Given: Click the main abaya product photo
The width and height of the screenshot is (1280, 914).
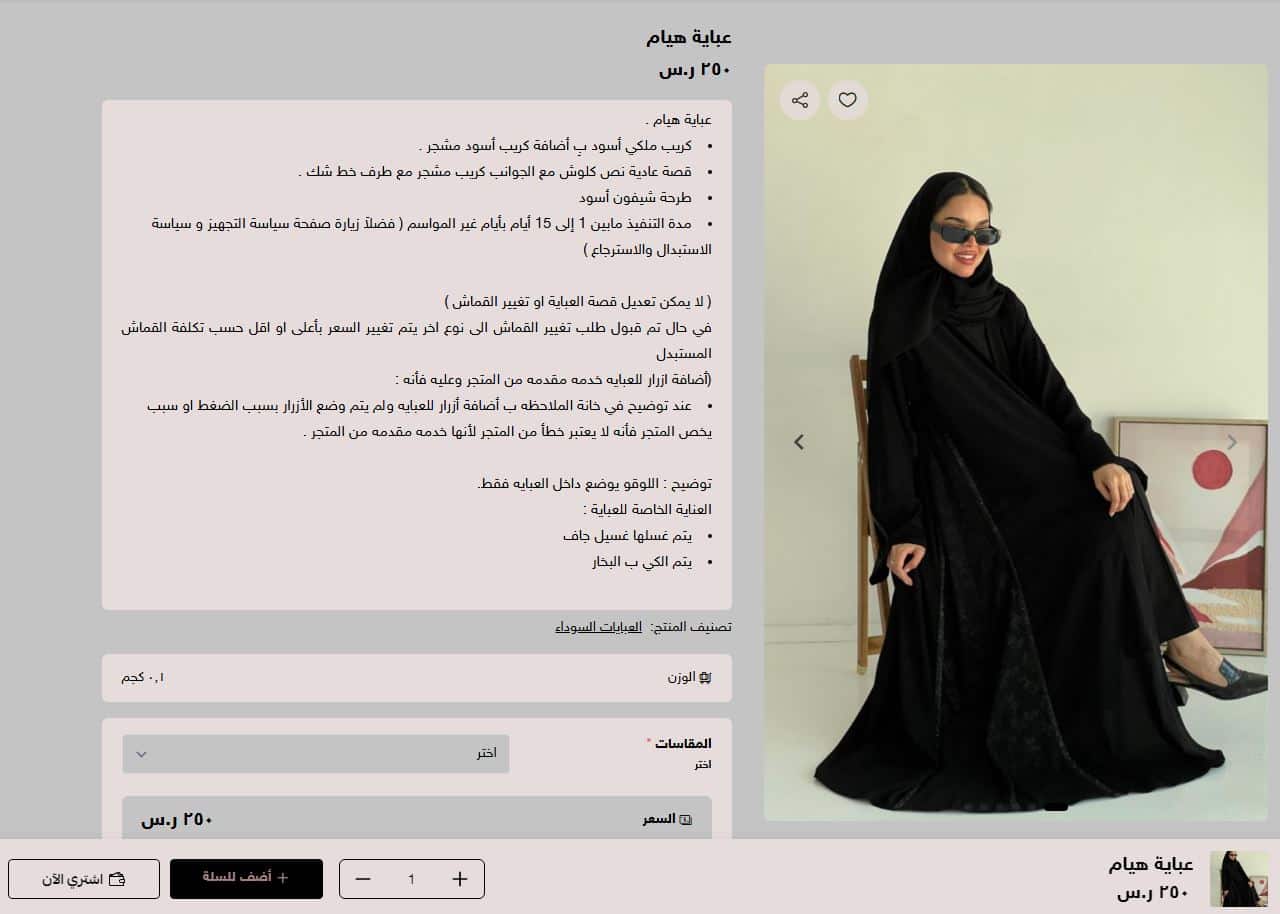Looking at the screenshot, I should point(1016,442).
